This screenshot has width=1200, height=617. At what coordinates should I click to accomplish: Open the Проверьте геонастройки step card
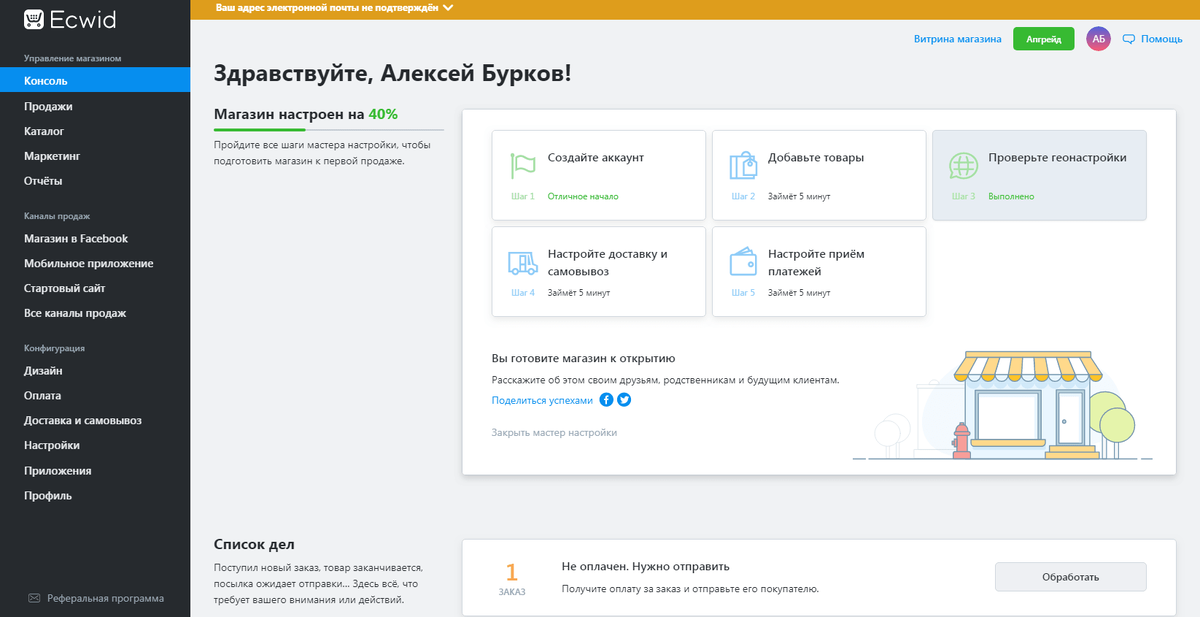pyautogui.click(x=1039, y=175)
